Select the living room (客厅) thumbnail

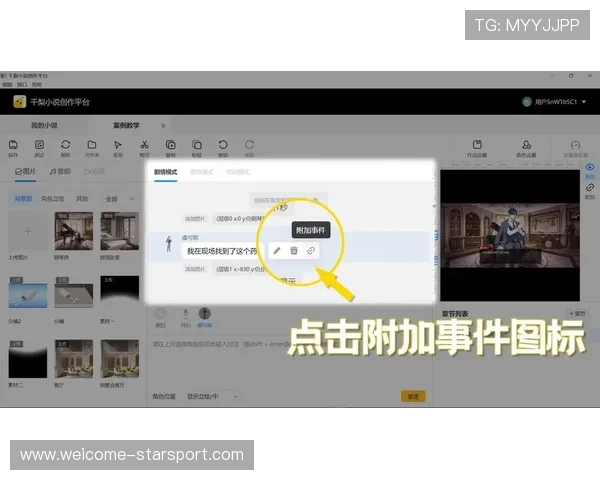(x=74, y=359)
